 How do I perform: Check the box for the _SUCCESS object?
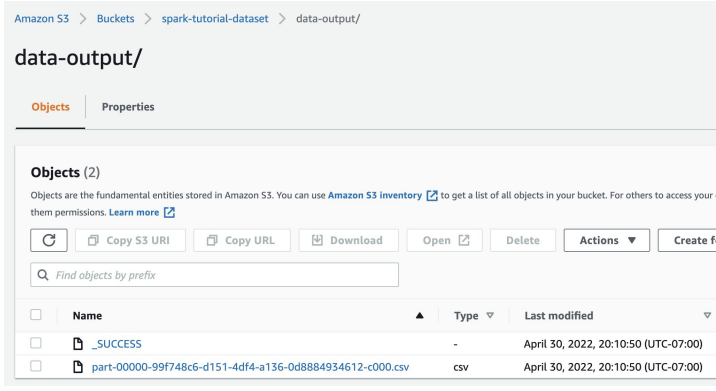click(36, 343)
